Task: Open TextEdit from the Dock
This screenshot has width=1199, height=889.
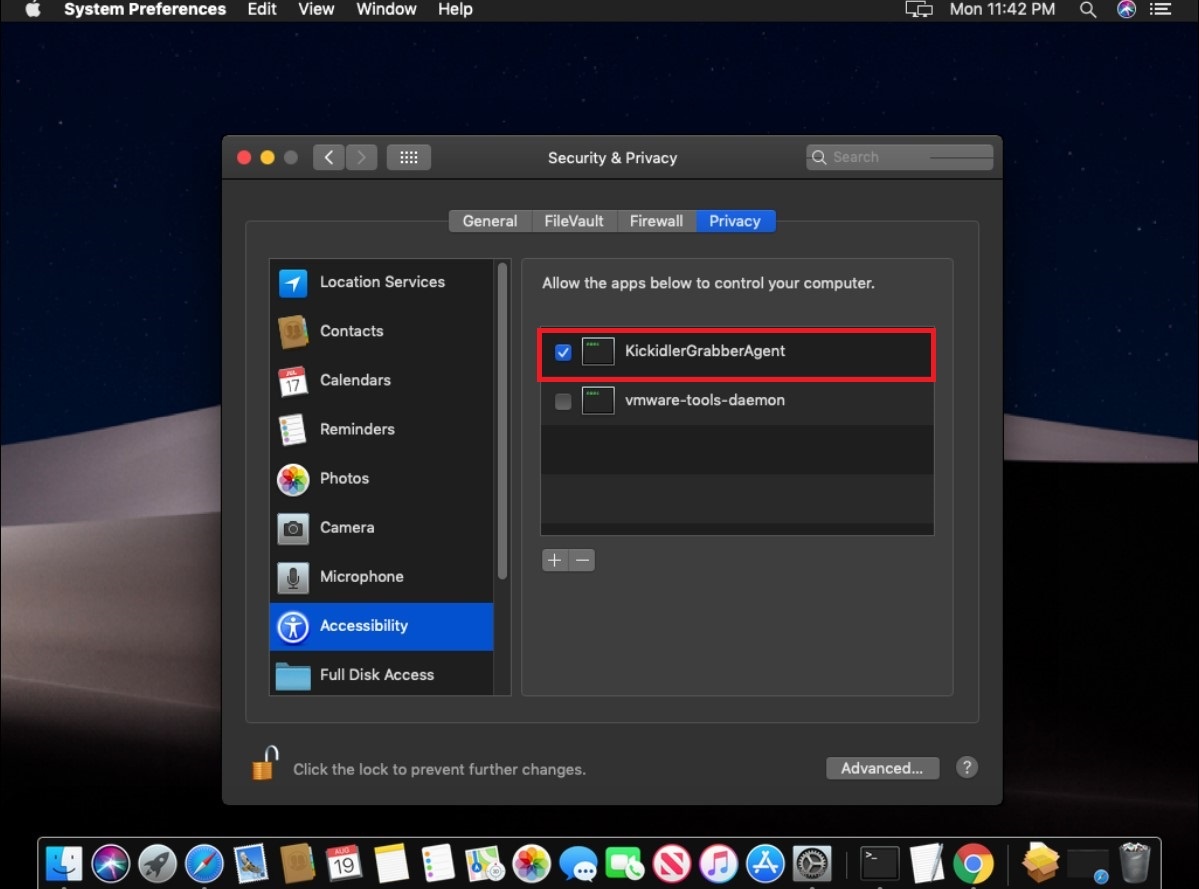Action: tap(926, 864)
